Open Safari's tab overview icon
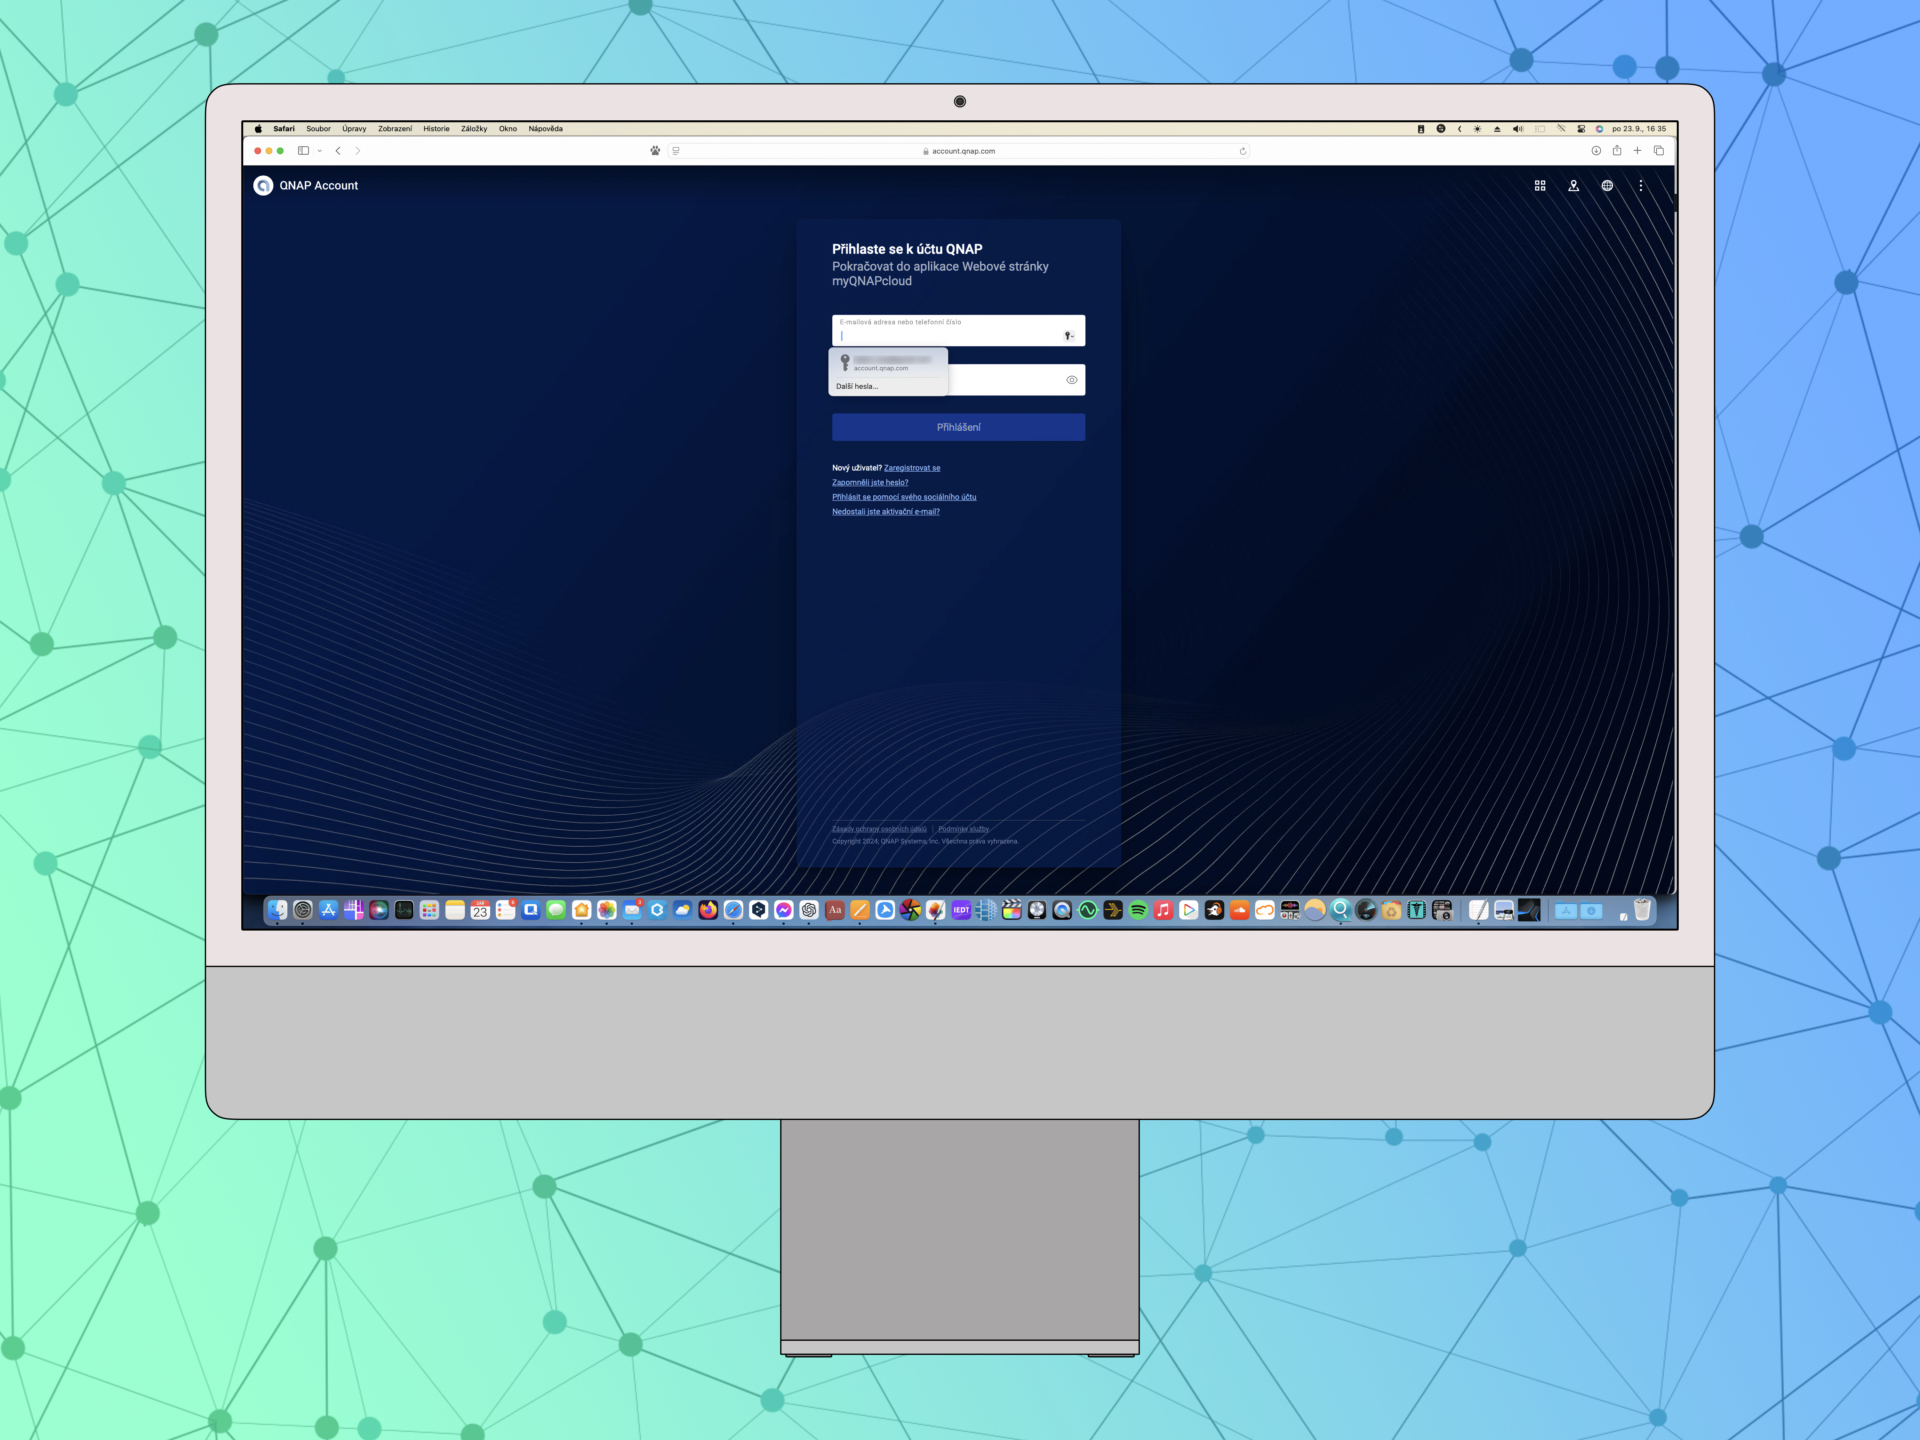The image size is (1920, 1440). point(1659,151)
